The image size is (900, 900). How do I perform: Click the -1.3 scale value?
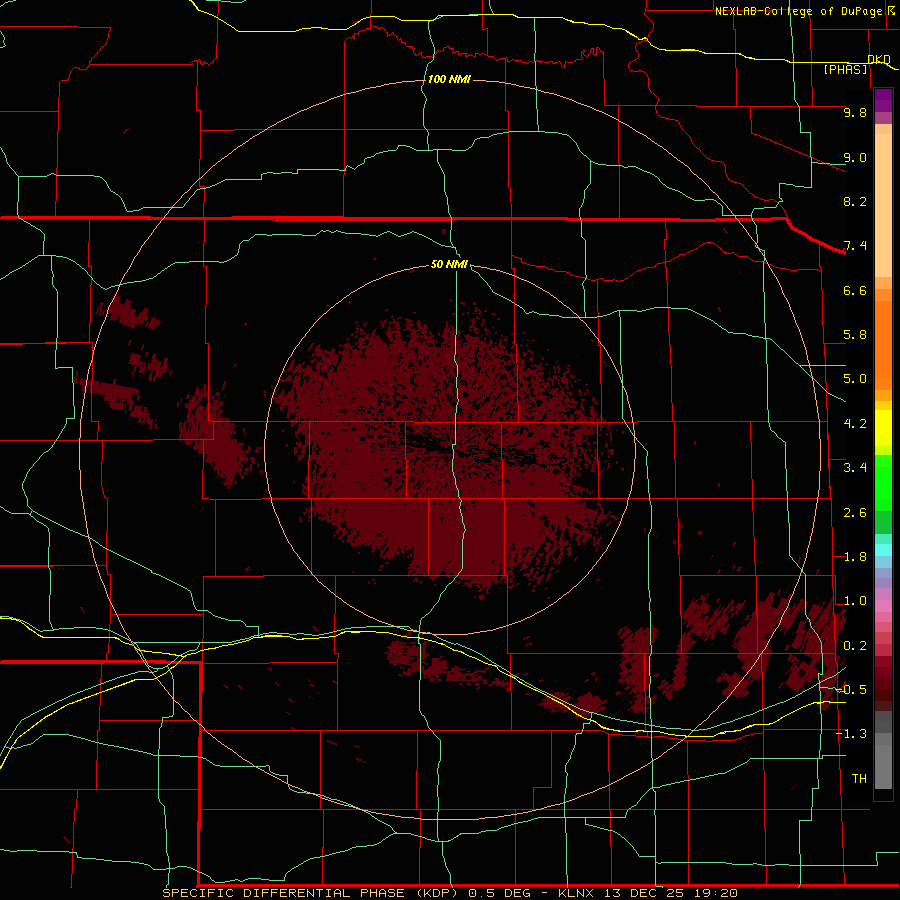851,734
